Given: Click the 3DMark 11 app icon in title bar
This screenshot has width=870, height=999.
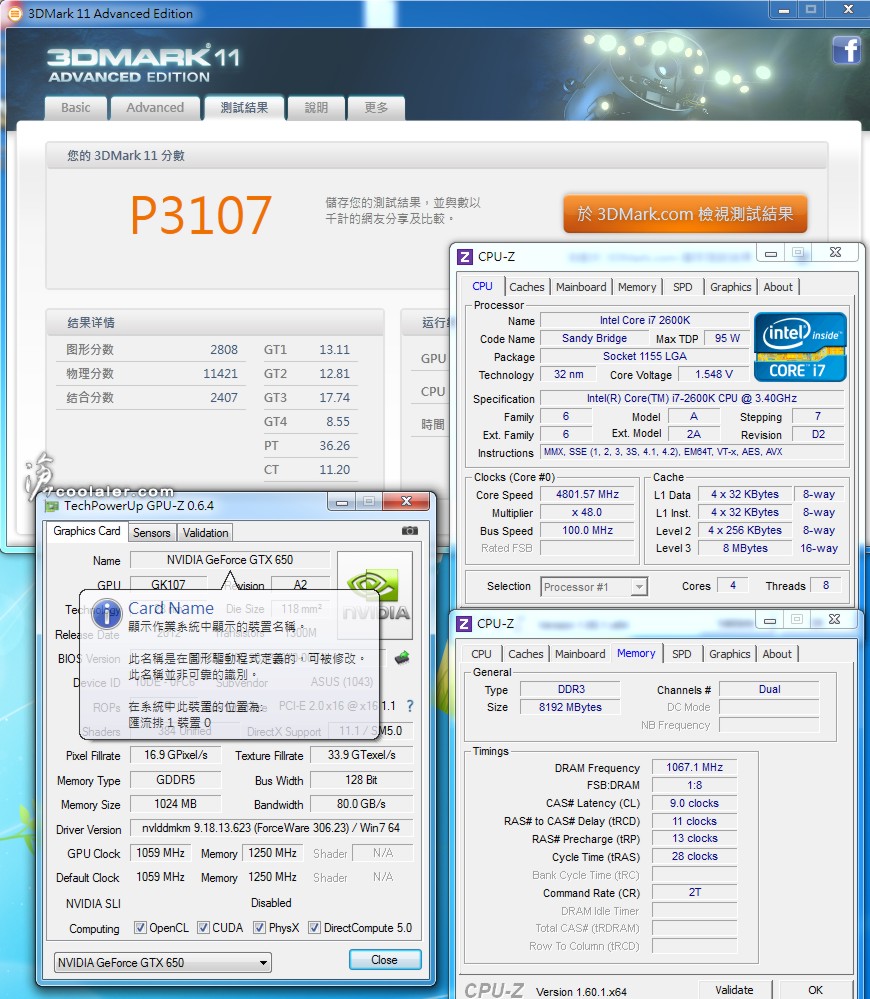Looking at the screenshot, I should tap(14, 13).
